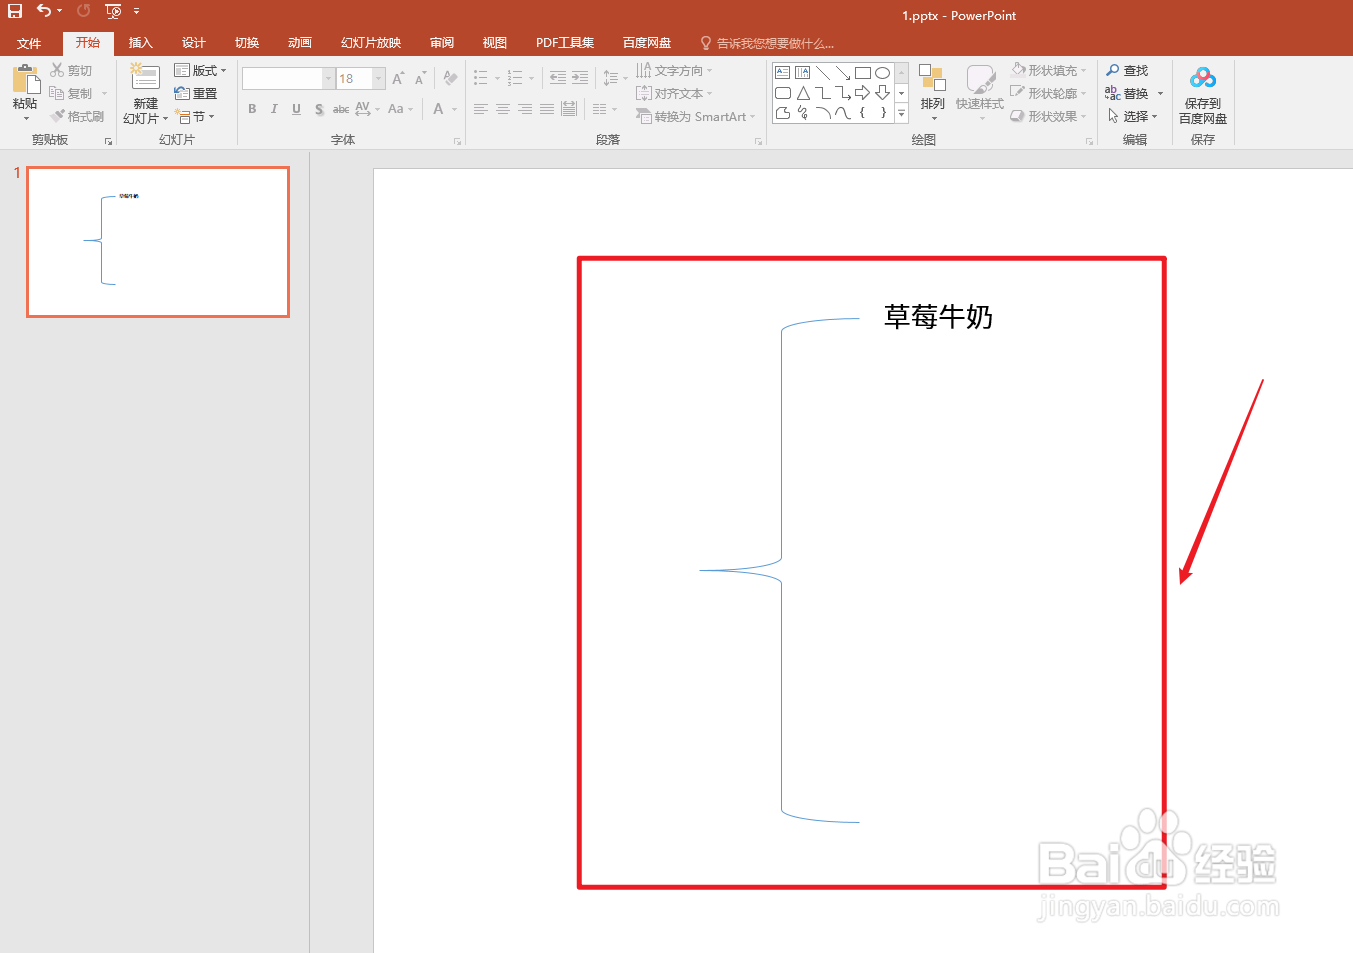Screen dimensions: 1353x953
Task: Switch to PDF工具集 tab
Action: click(x=565, y=43)
